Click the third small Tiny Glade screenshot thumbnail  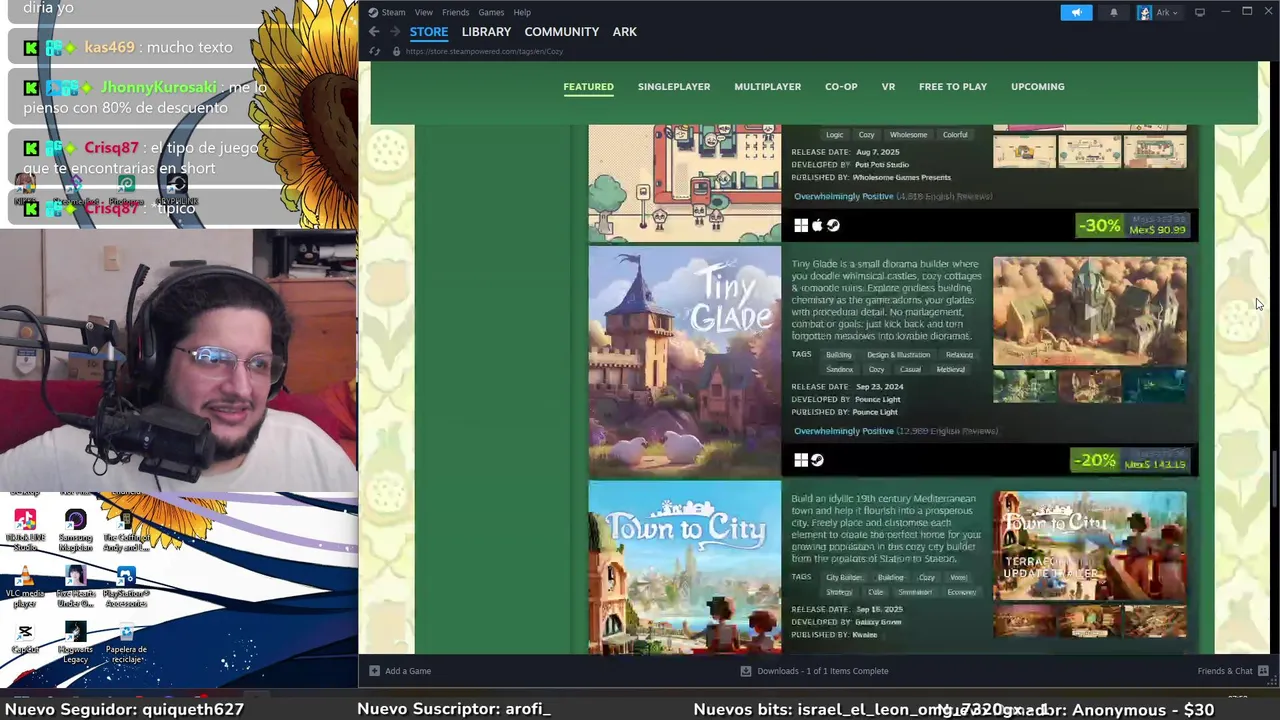pos(1155,387)
